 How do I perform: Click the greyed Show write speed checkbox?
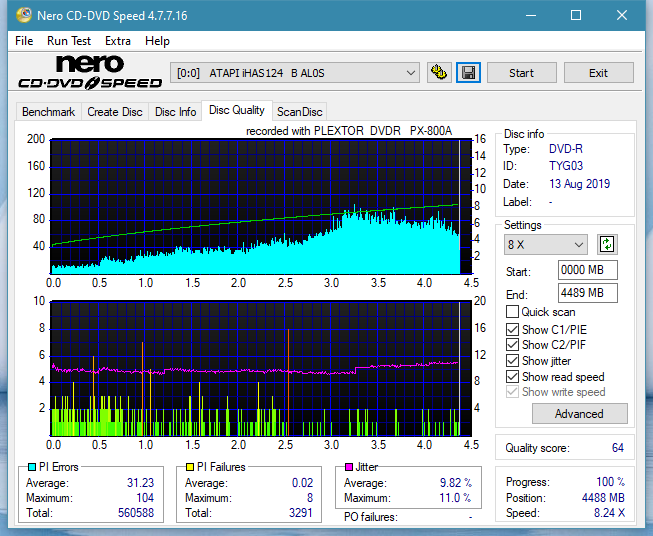pyautogui.click(x=512, y=392)
